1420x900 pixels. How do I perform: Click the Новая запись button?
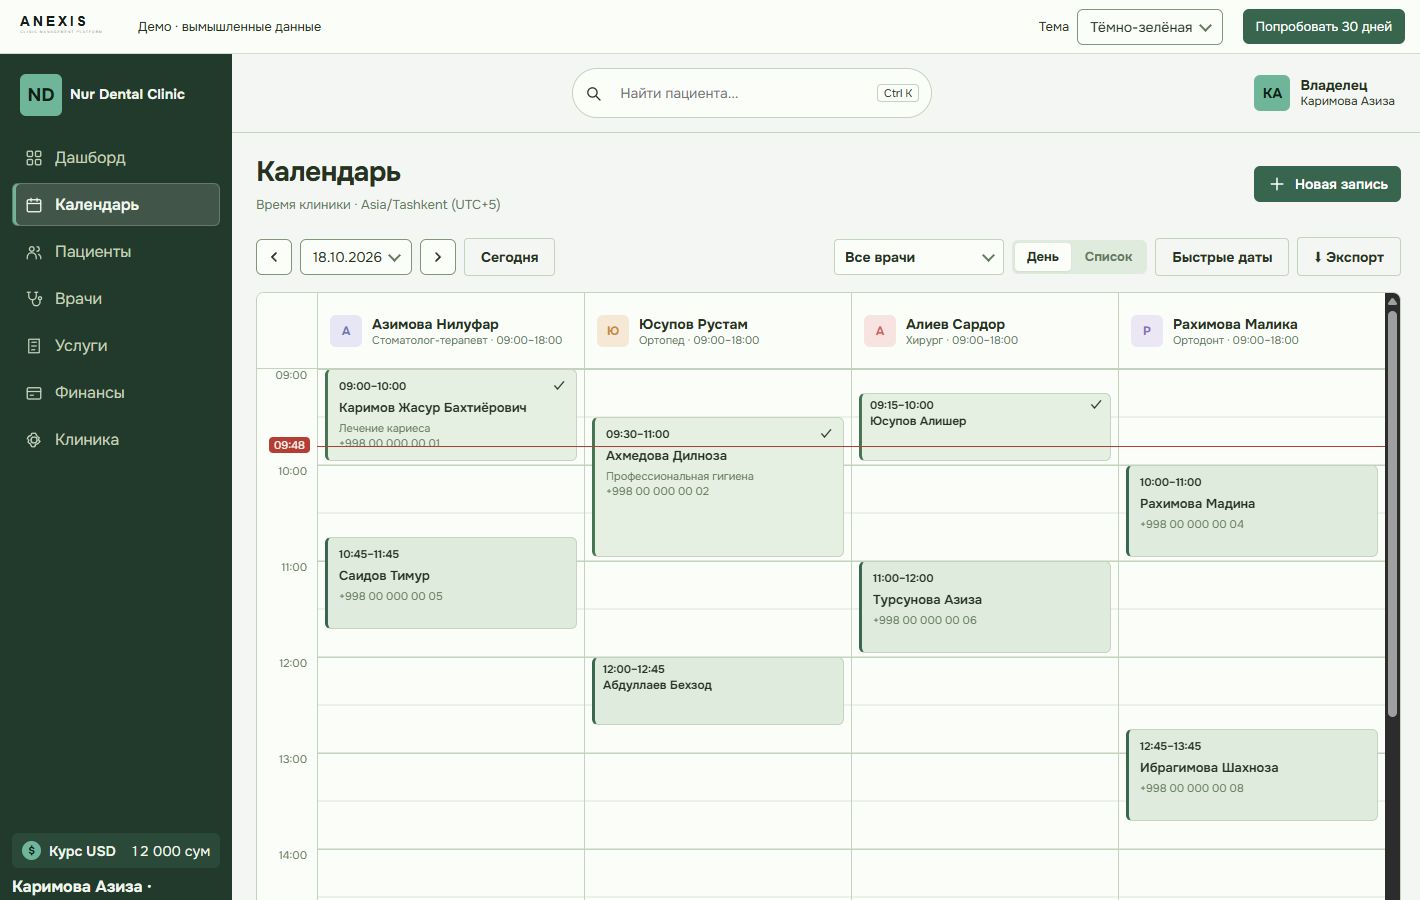(1327, 184)
